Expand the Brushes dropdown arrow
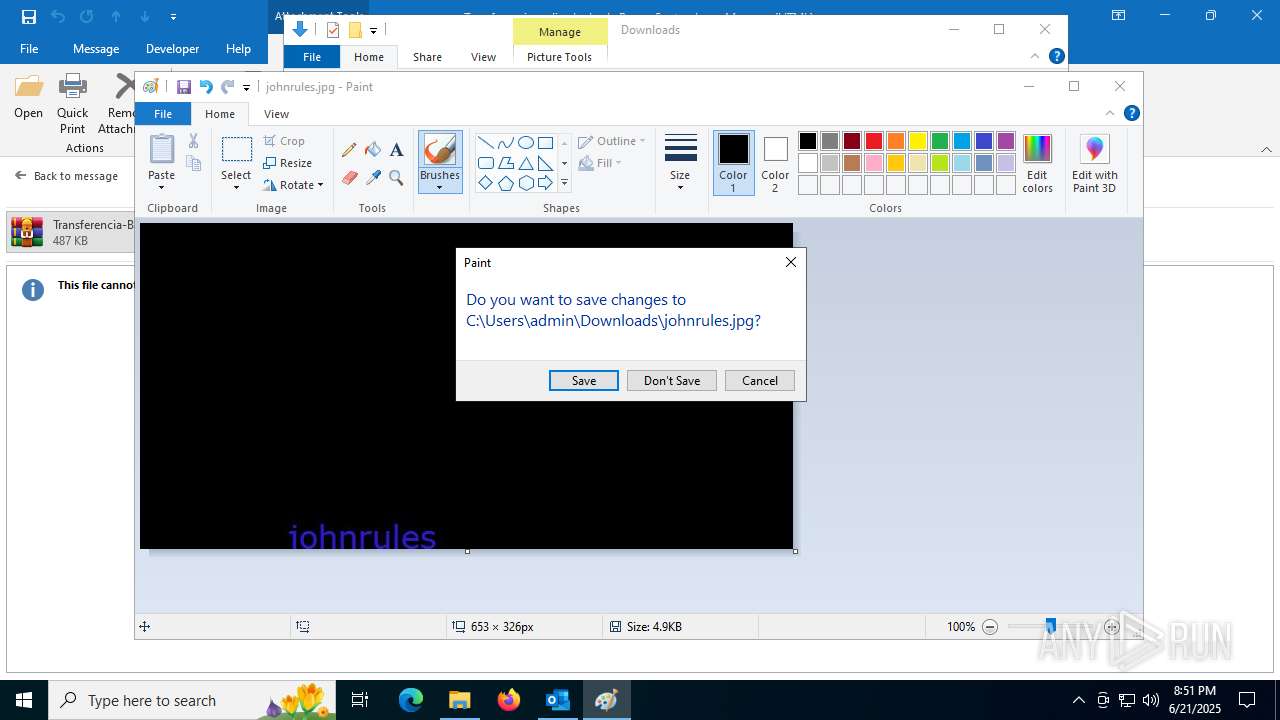 coord(440,187)
